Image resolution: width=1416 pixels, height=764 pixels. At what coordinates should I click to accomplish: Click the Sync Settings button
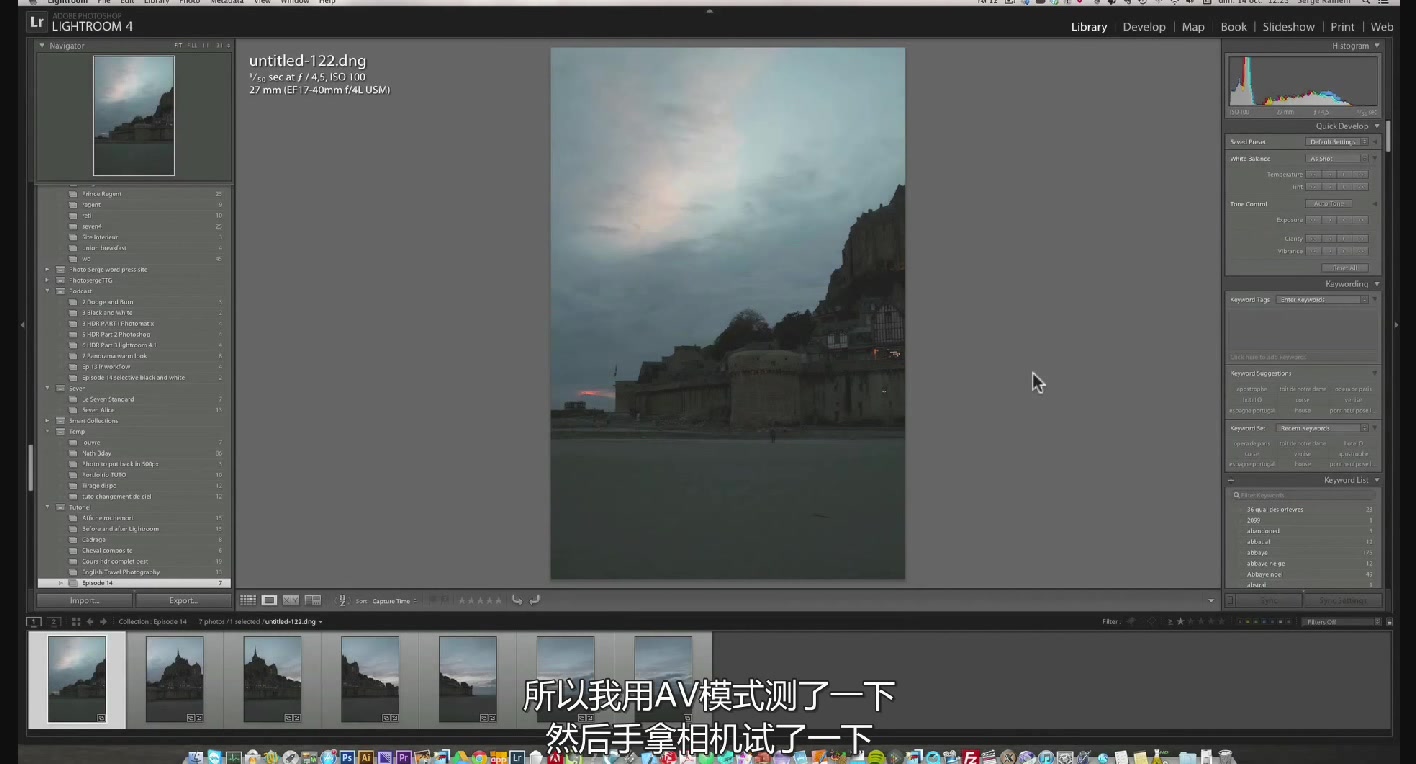point(1345,600)
